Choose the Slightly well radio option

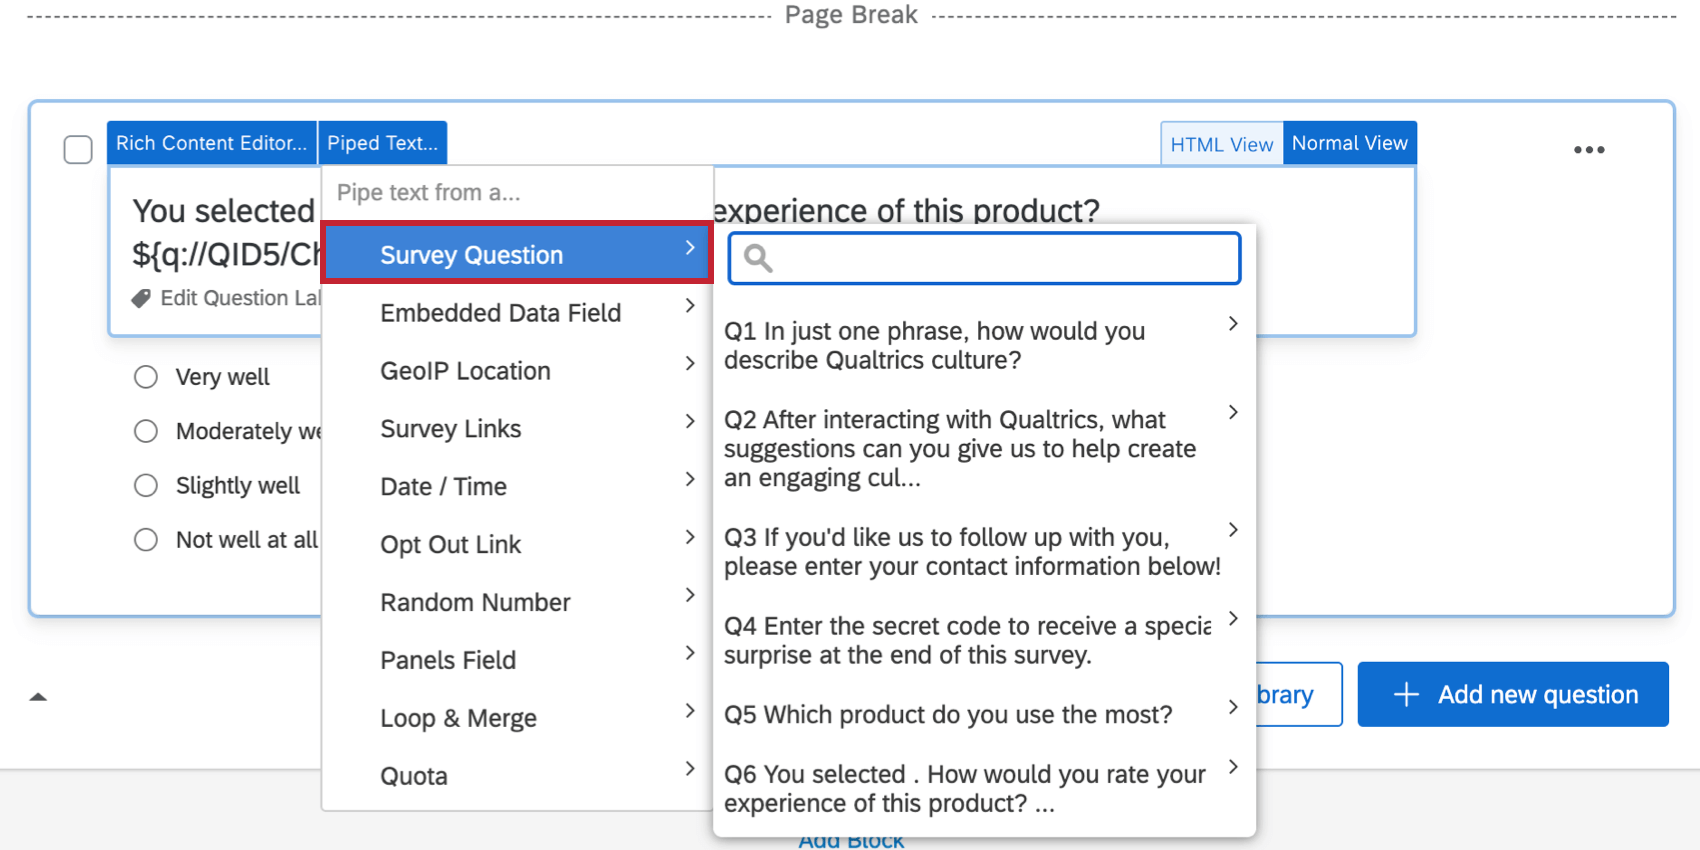tap(146, 486)
